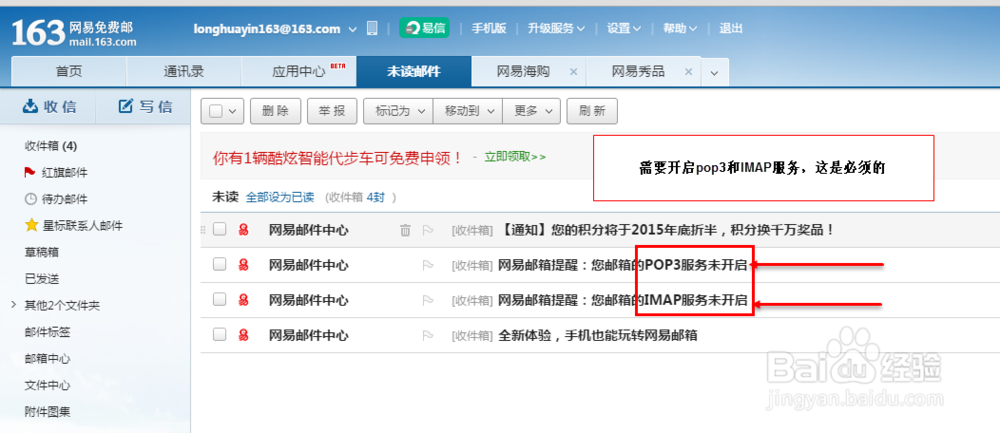Click the 收信 download icon
Viewport: 1000px width, 433px height.
31,106
